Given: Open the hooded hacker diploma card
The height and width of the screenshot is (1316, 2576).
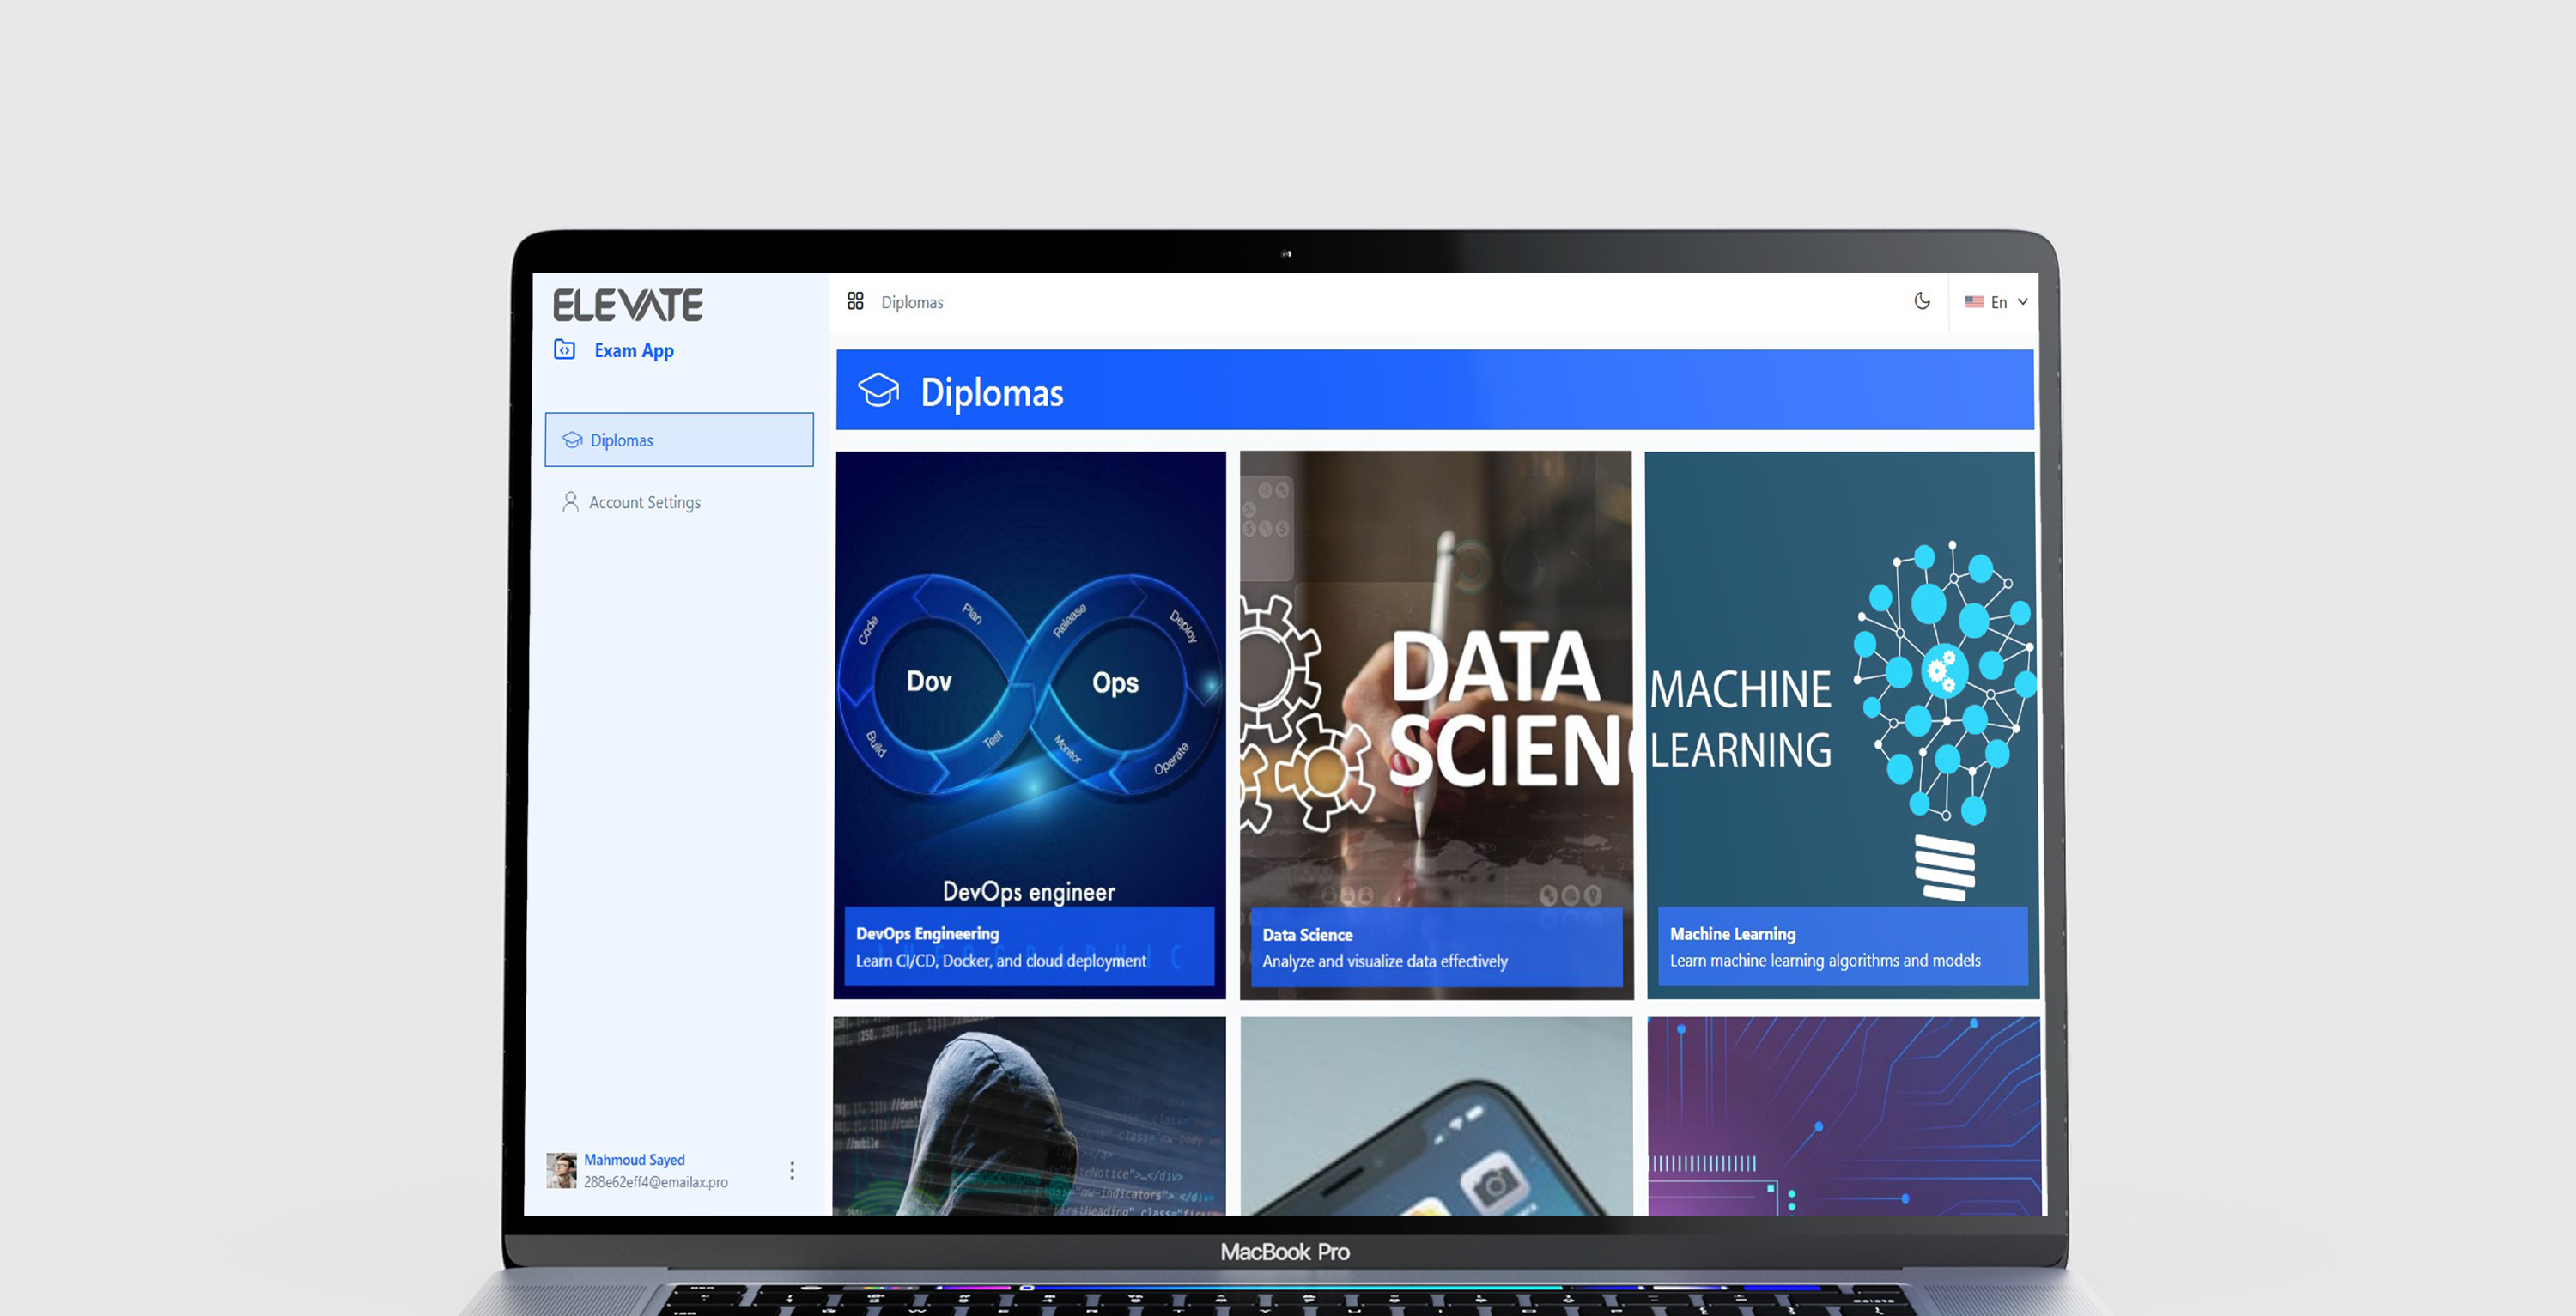Looking at the screenshot, I should 1030,1116.
